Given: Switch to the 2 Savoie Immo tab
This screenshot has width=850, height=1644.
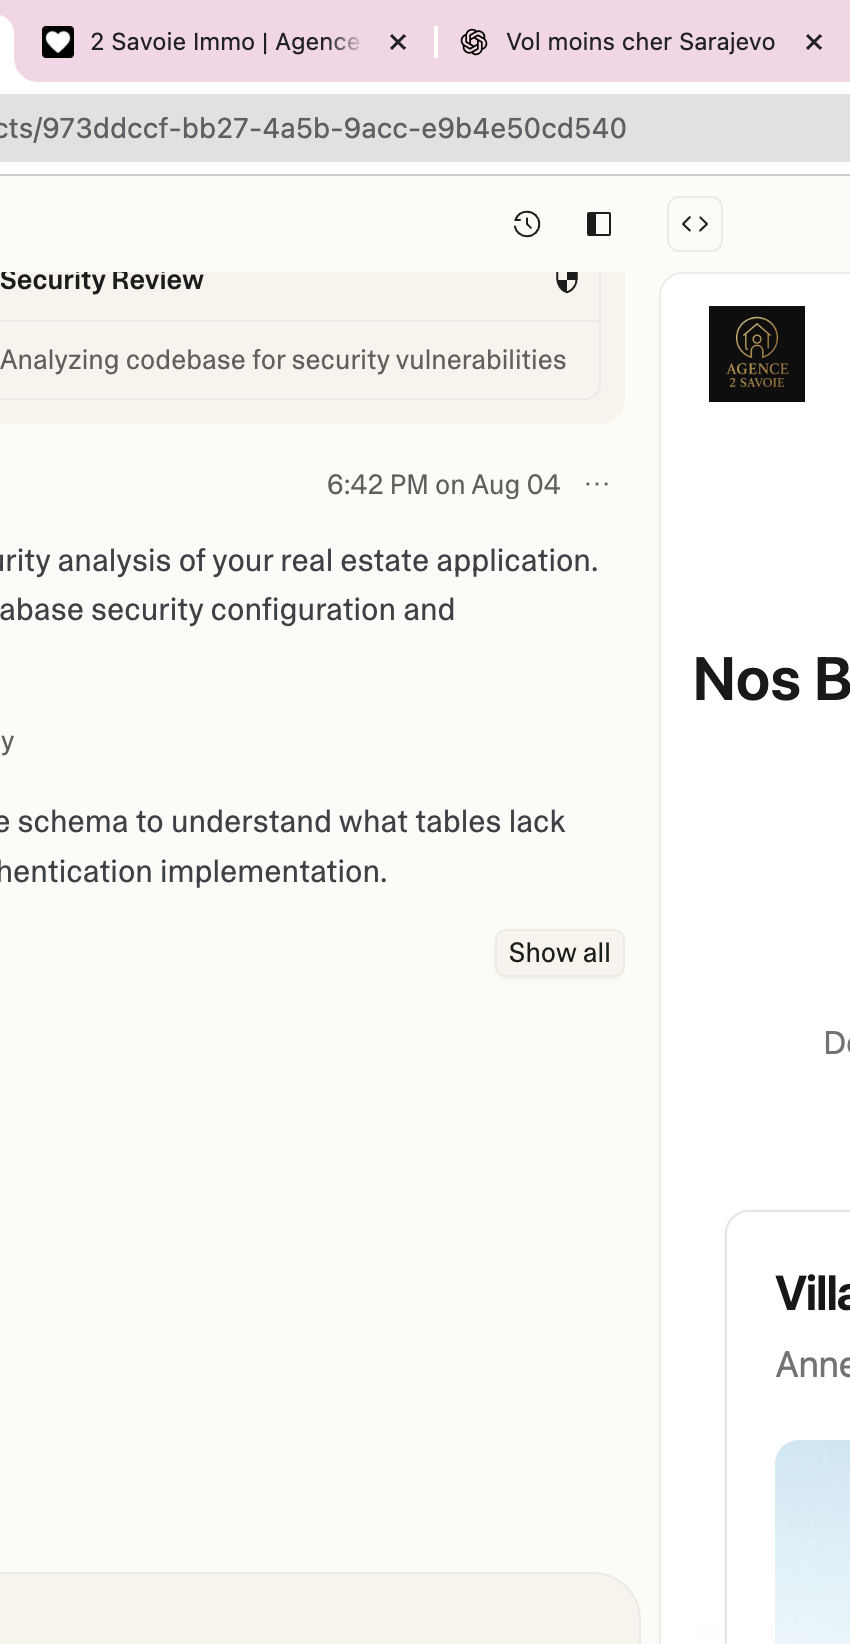Looking at the screenshot, I should [225, 42].
